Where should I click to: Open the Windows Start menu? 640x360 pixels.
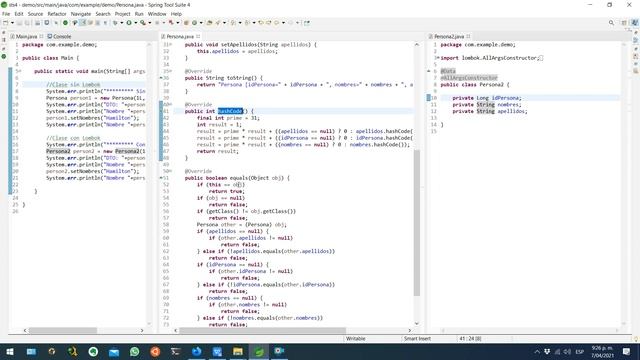click(x=10, y=351)
